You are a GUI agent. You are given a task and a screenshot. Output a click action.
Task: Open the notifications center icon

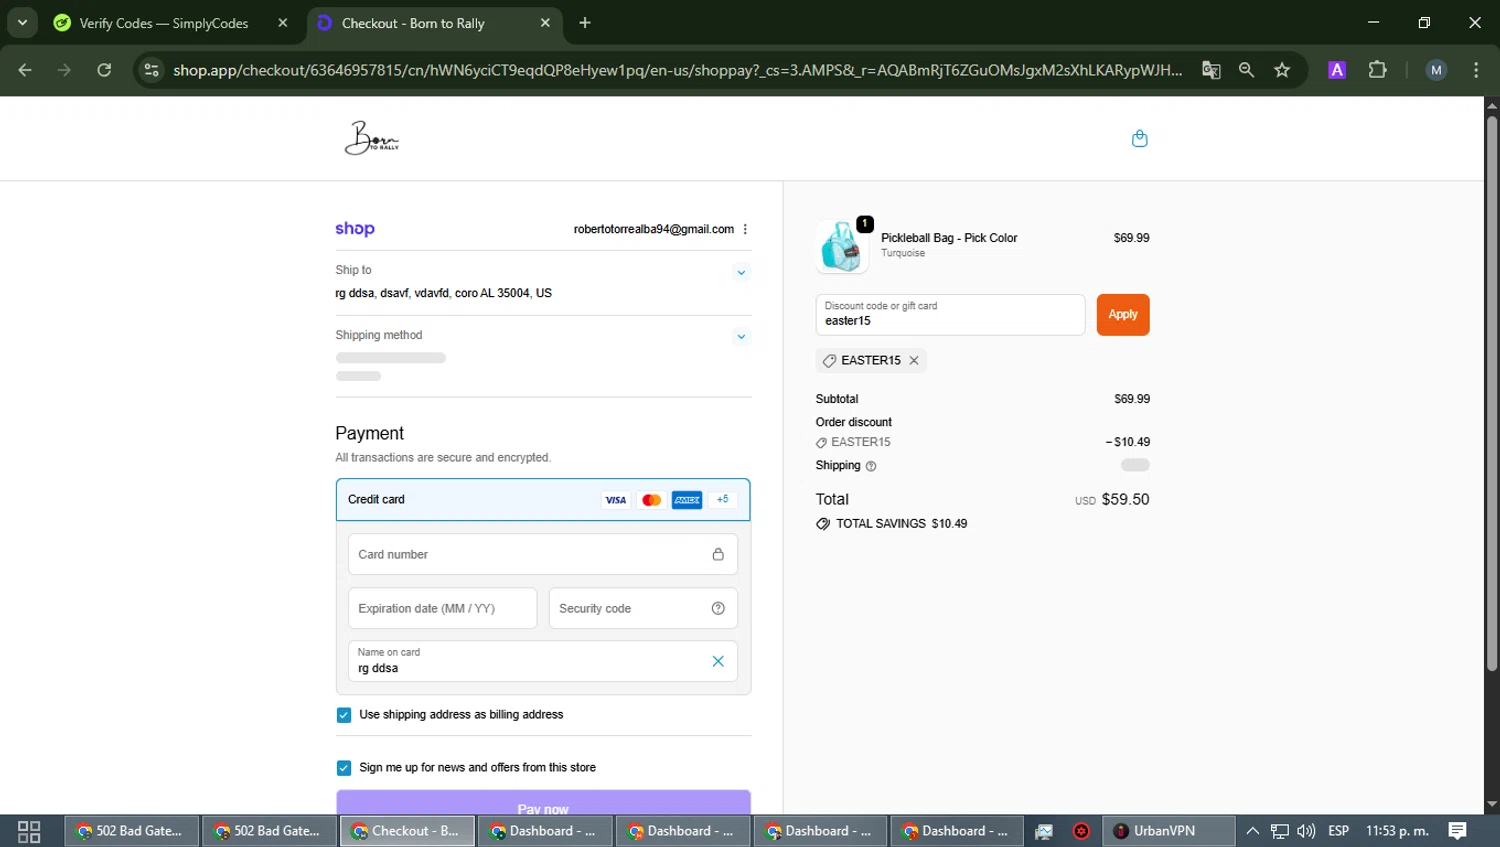coord(1458,831)
